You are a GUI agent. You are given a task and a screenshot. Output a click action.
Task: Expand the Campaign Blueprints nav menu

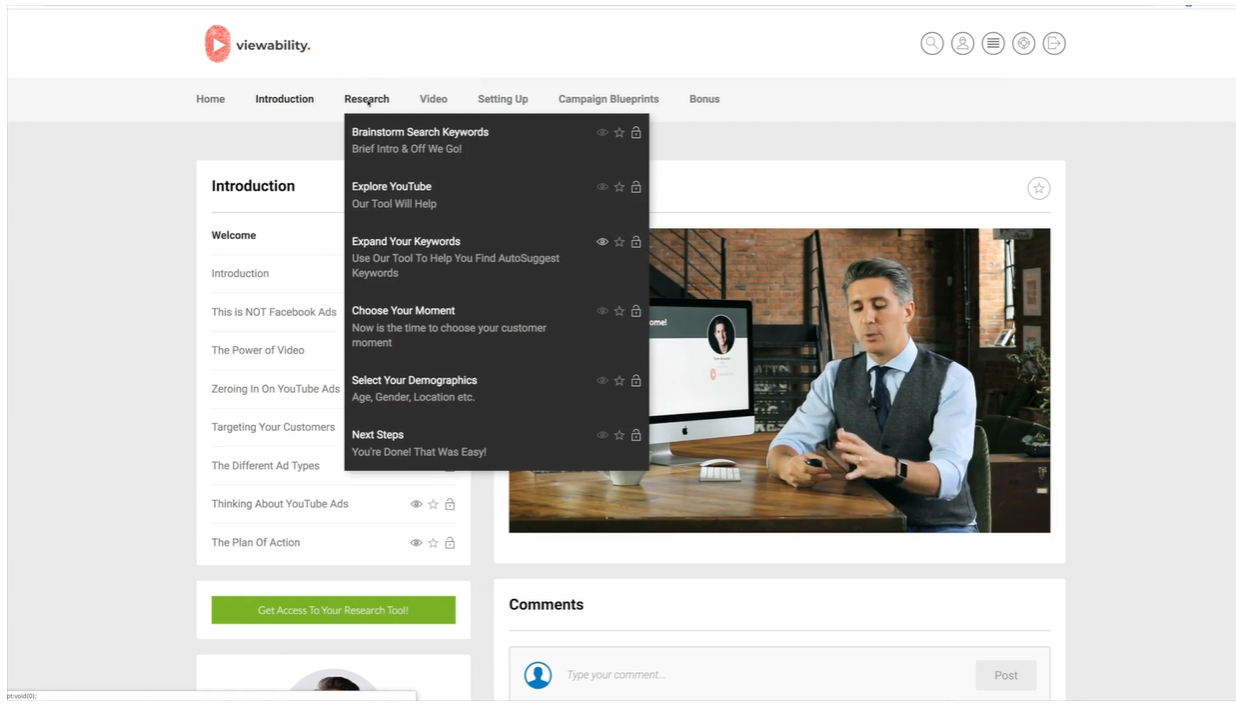pos(608,99)
